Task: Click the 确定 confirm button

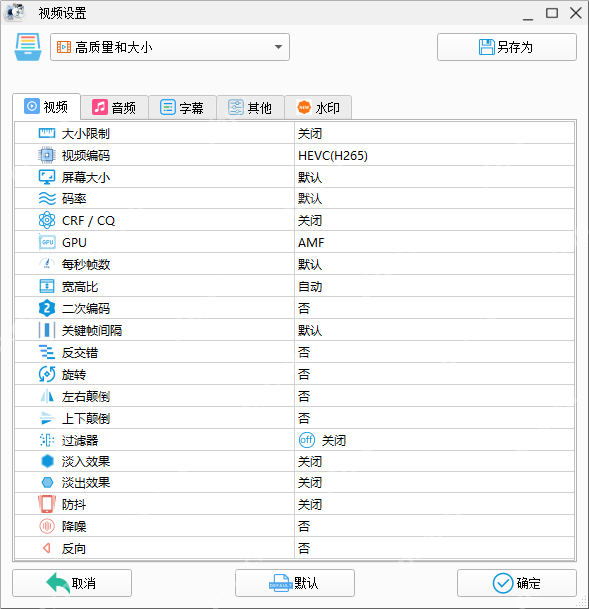Action: pyautogui.click(x=517, y=583)
